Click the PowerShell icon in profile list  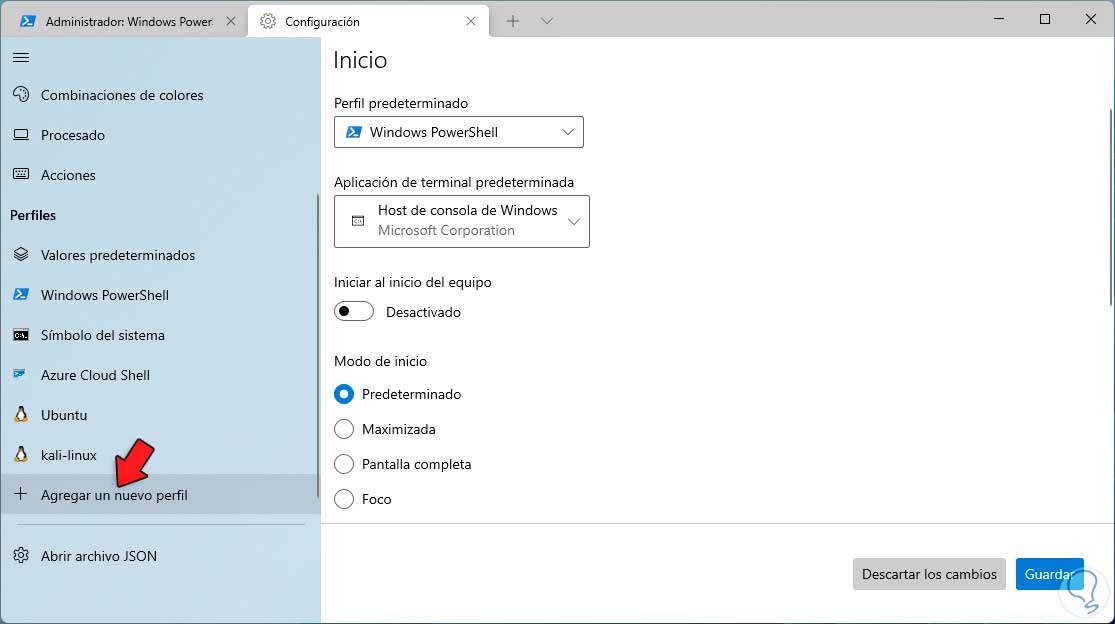(21, 294)
